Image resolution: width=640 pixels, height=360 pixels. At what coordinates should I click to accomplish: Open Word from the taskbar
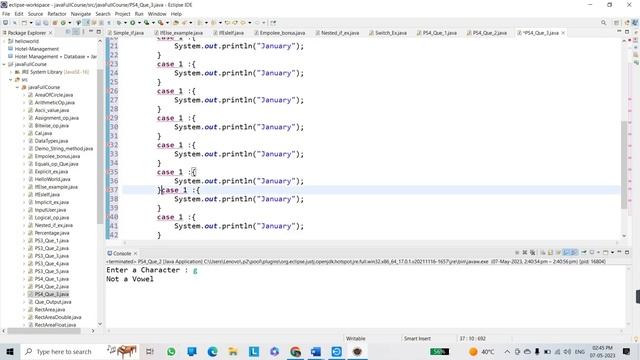[x=316, y=351]
